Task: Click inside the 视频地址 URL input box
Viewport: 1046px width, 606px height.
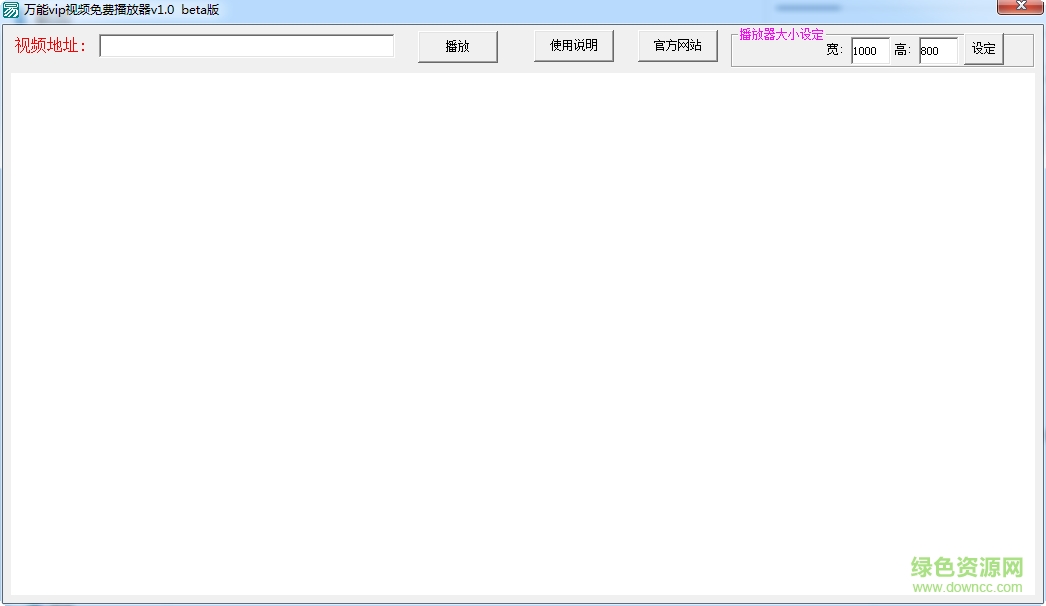Action: coord(245,45)
